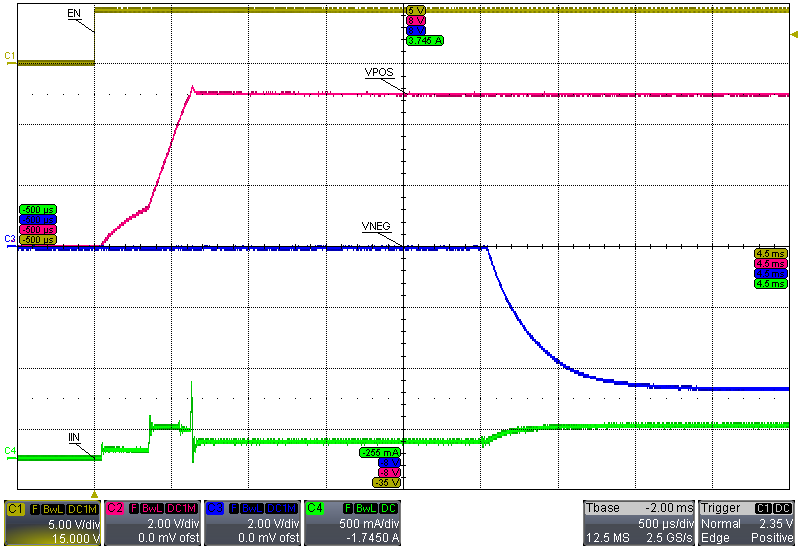The height and width of the screenshot is (547, 800).
Task: Click the C3 ground level marker
Action: pyautogui.click(x=10, y=239)
